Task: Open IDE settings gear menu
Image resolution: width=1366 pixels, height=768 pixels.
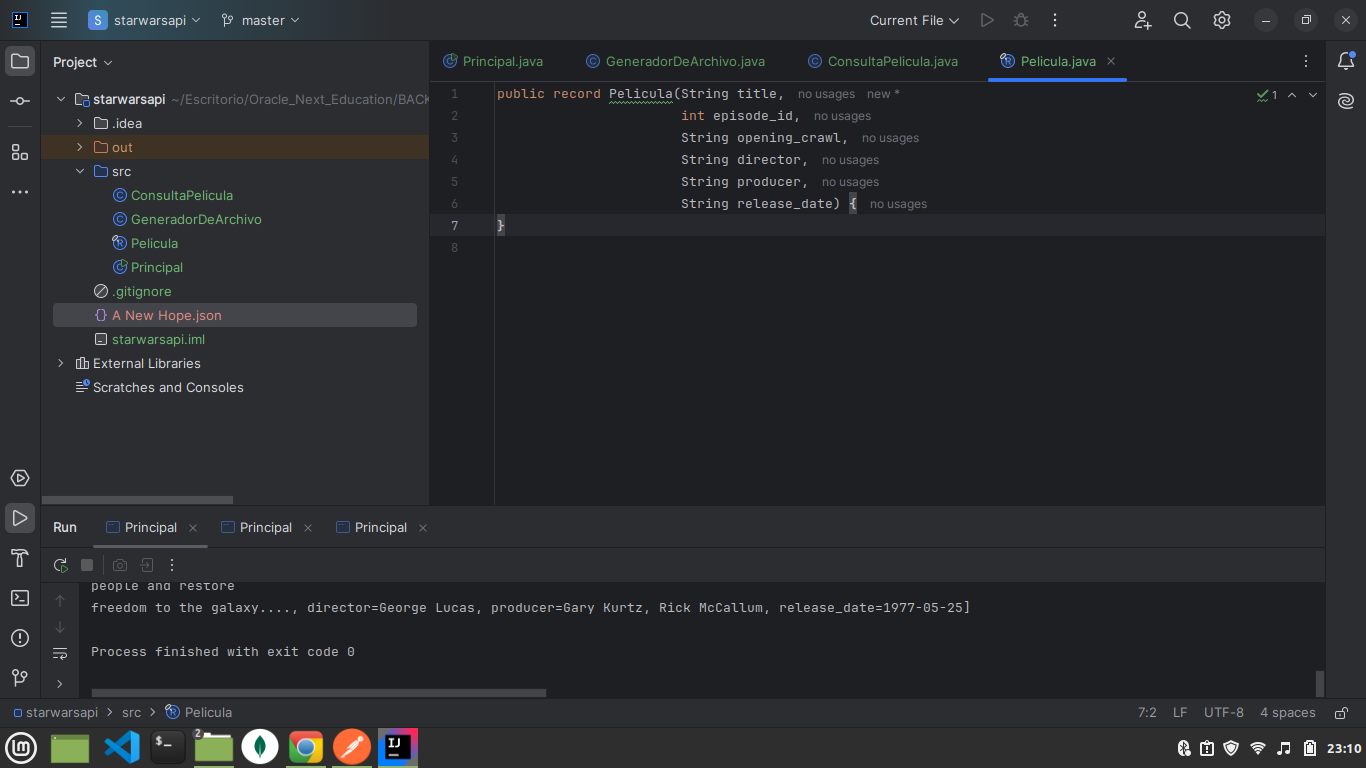Action: point(1222,20)
